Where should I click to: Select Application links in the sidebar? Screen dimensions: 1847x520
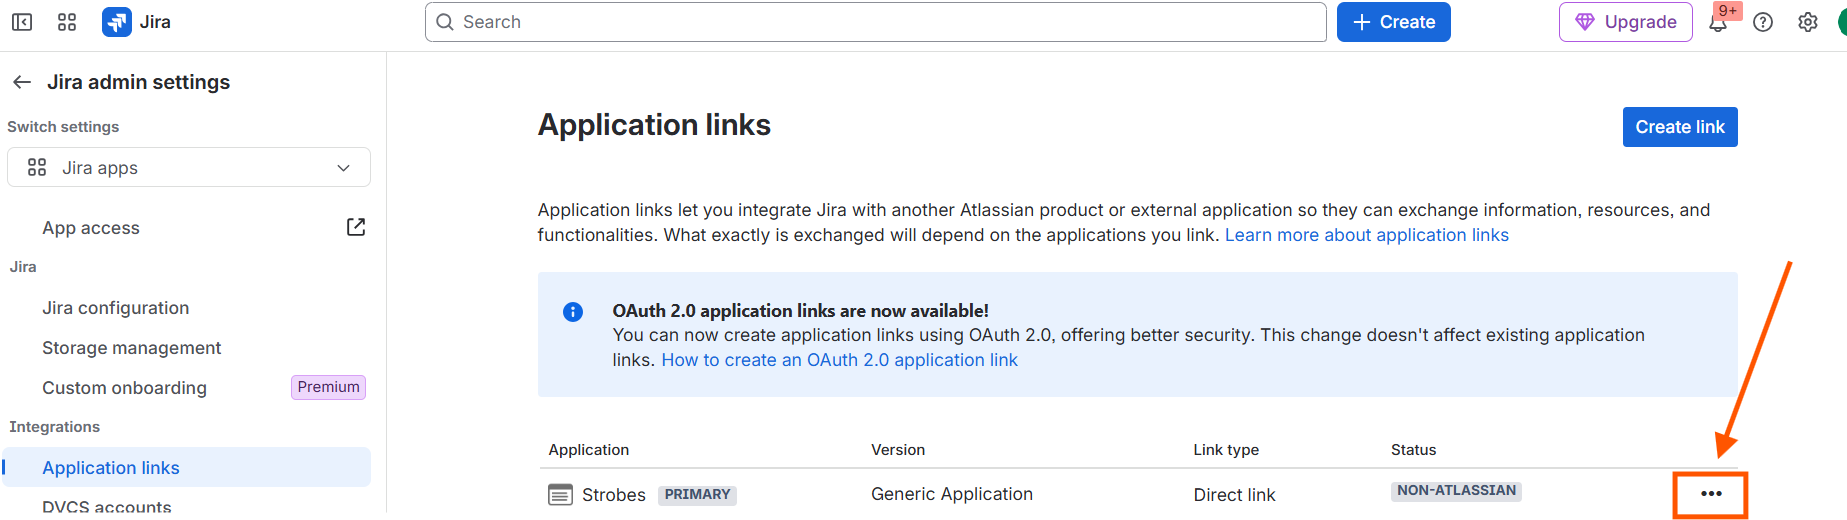click(186, 467)
